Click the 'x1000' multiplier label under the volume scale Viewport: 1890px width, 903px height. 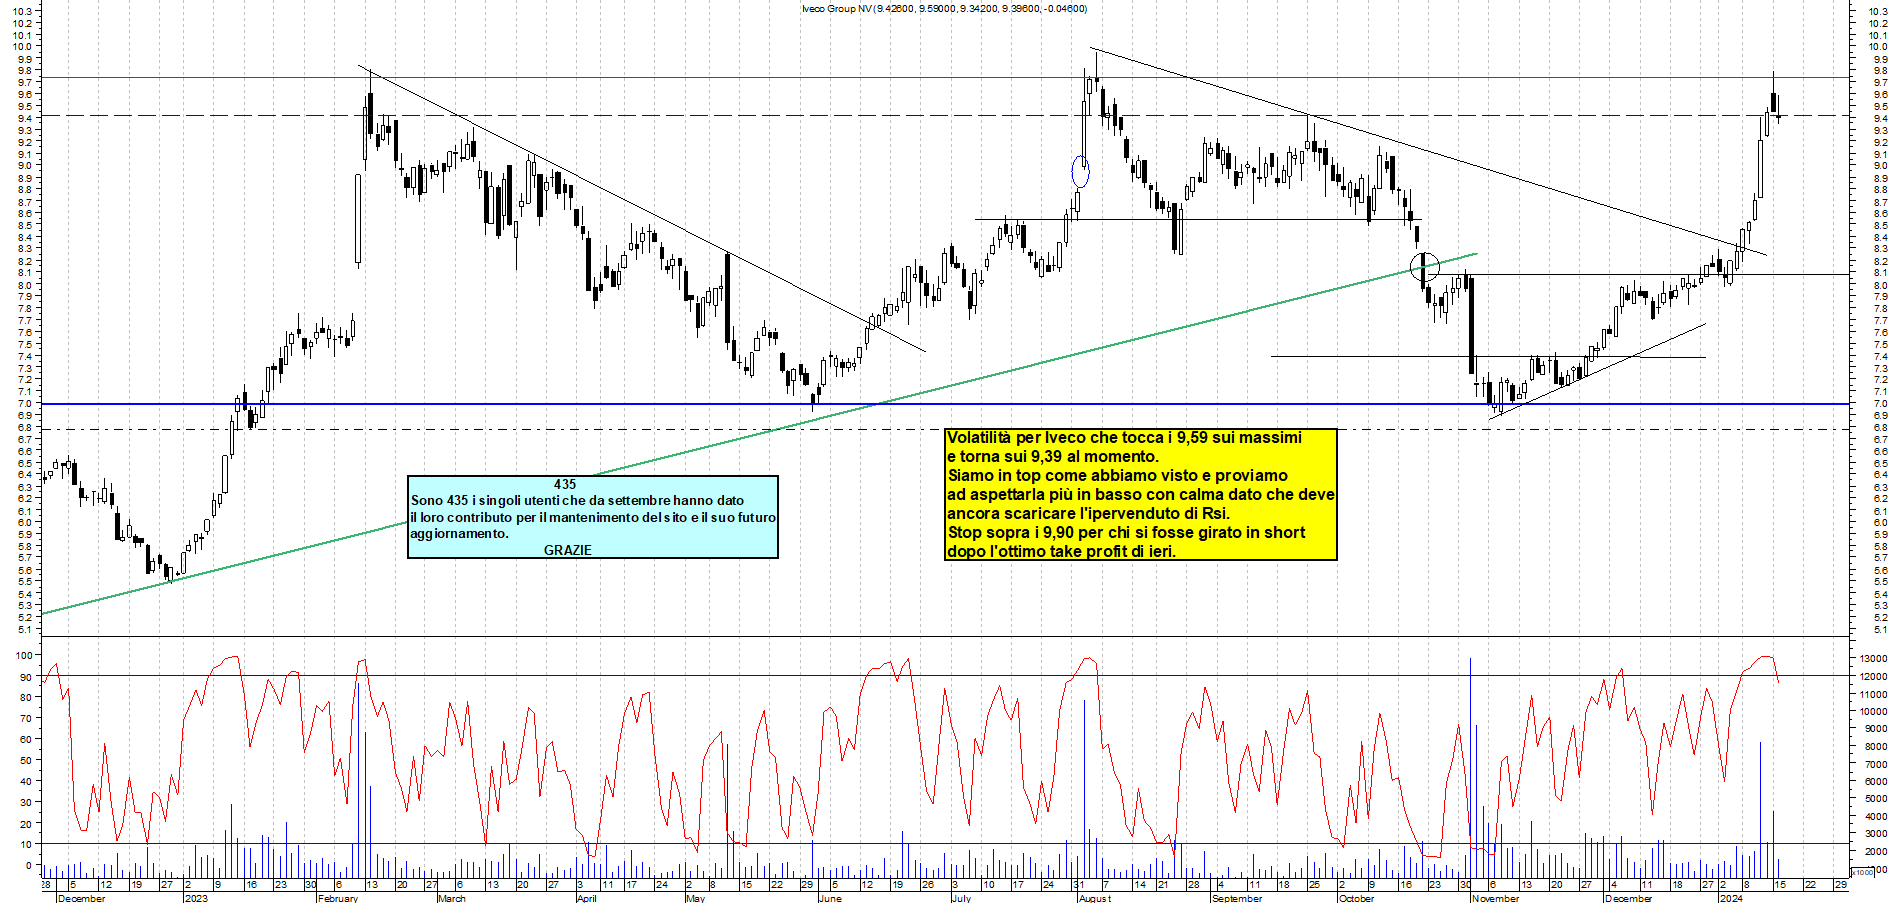pos(1862,872)
